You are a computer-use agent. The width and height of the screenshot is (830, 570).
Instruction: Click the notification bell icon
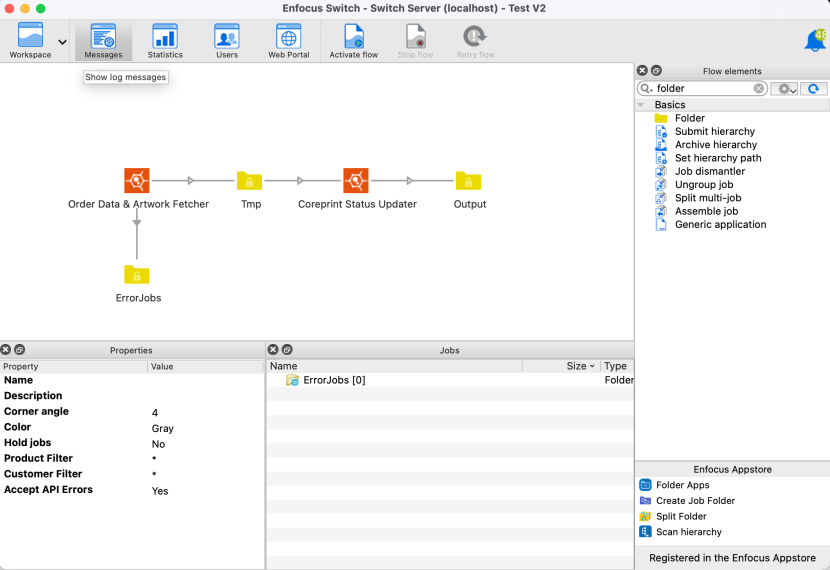(x=815, y=41)
